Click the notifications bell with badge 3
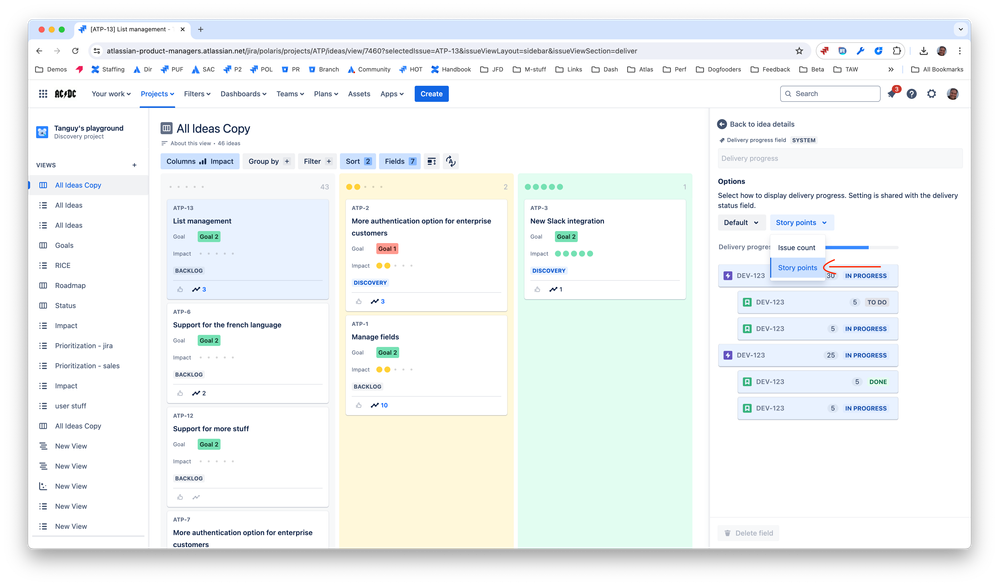Image resolution: width=999 pixels, height=586 pixels. 892,93
